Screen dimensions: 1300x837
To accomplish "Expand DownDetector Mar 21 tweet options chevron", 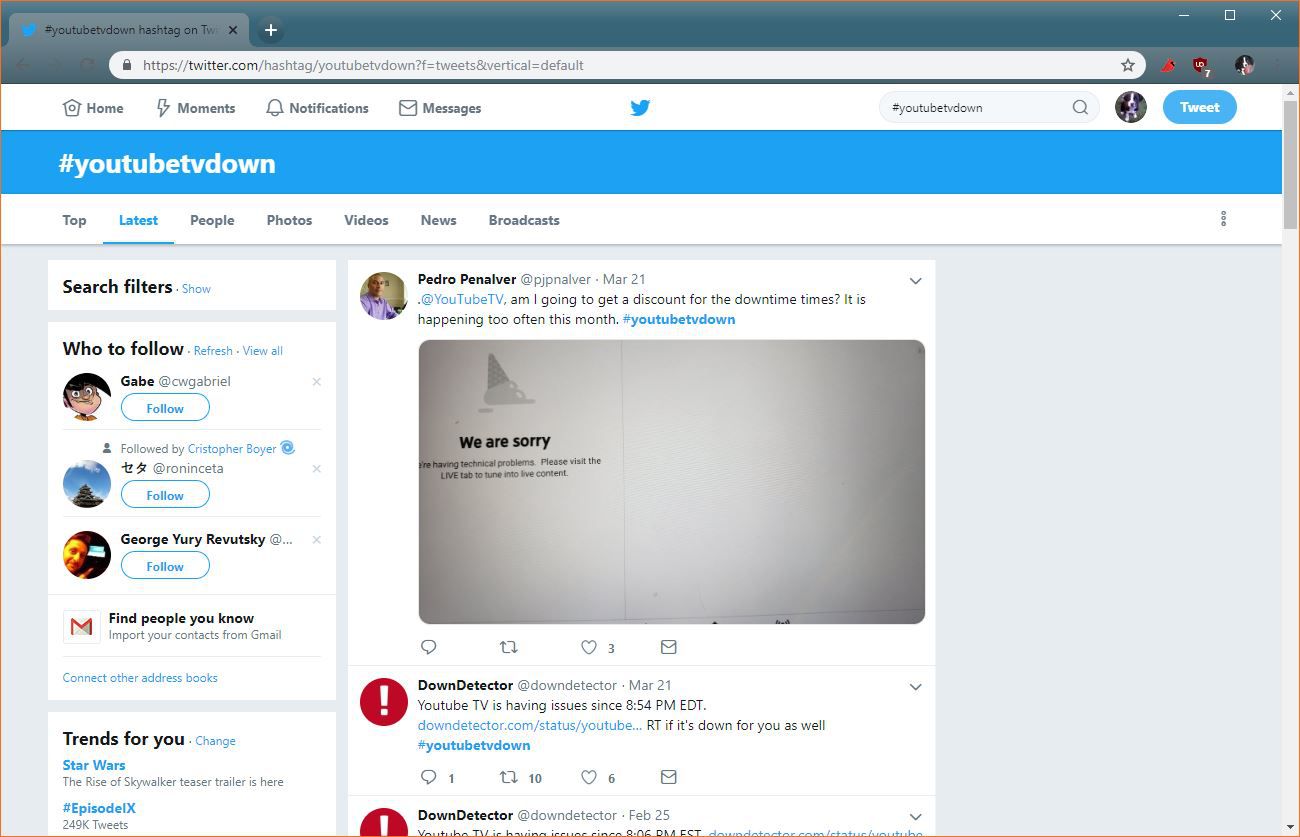I will 915,687.
